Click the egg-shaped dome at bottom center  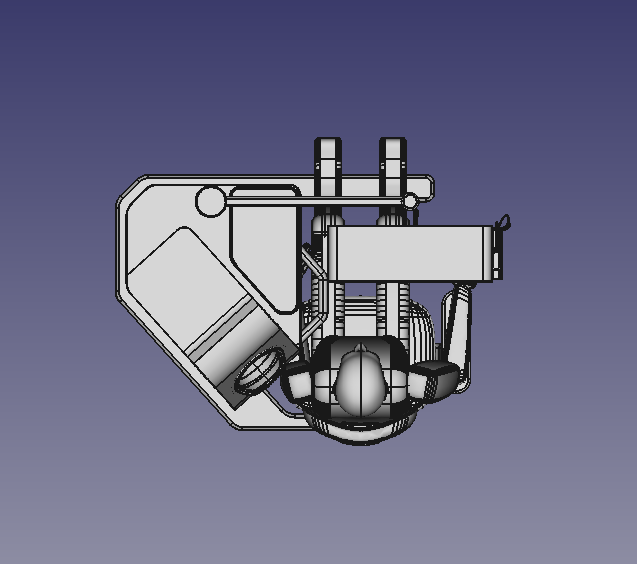[x=360, y=384]
